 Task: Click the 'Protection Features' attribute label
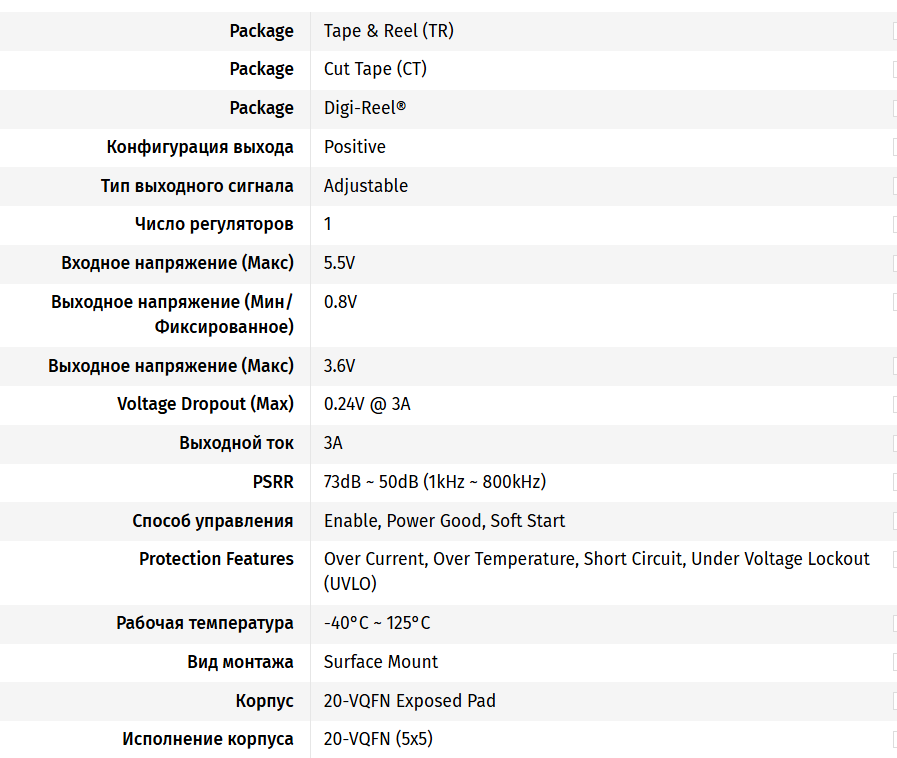pyautogui.click(x=216, y=559)
